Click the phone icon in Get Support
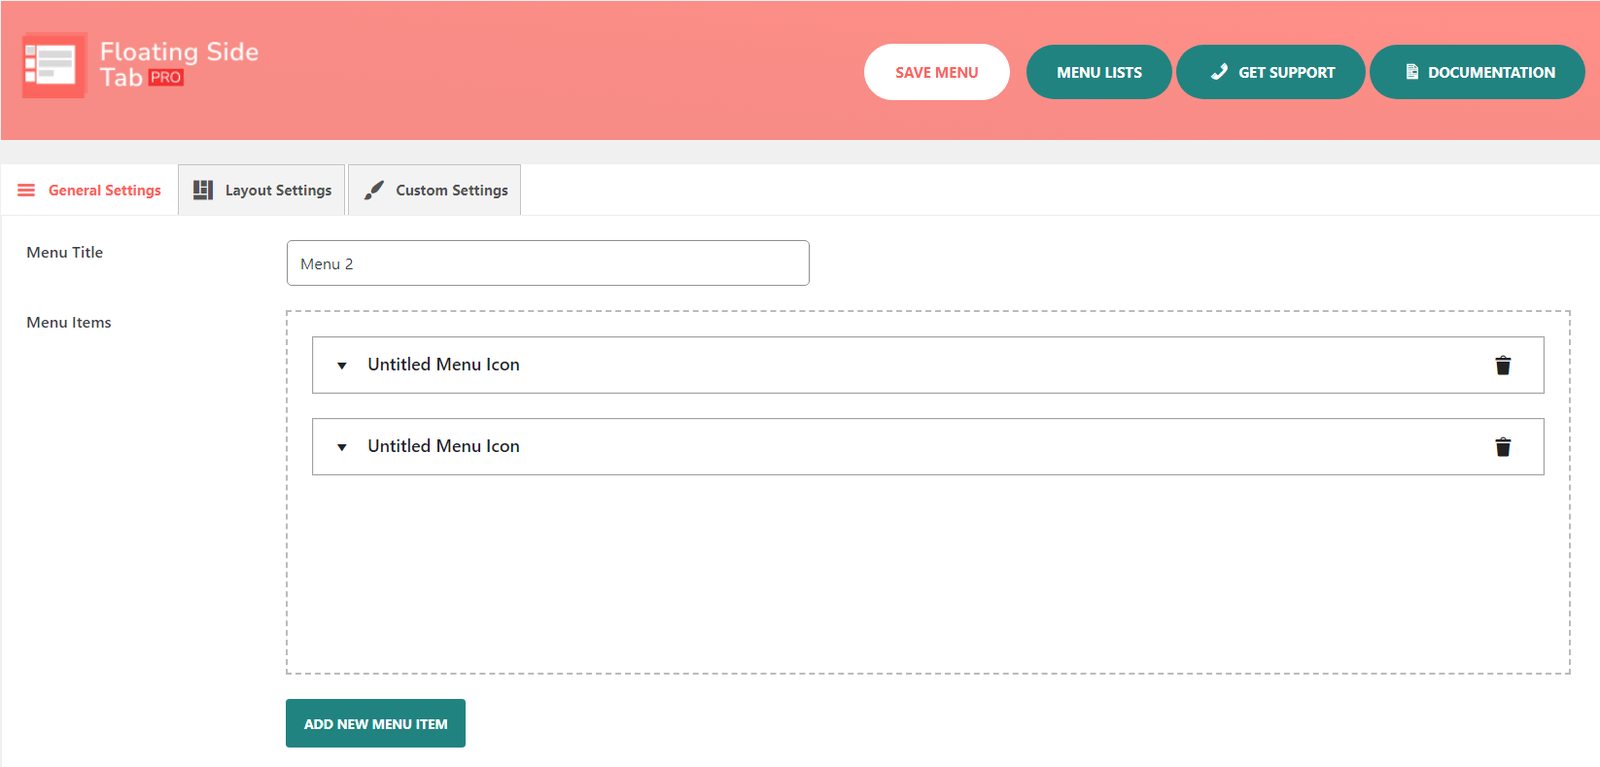 tap(1218, 72)
